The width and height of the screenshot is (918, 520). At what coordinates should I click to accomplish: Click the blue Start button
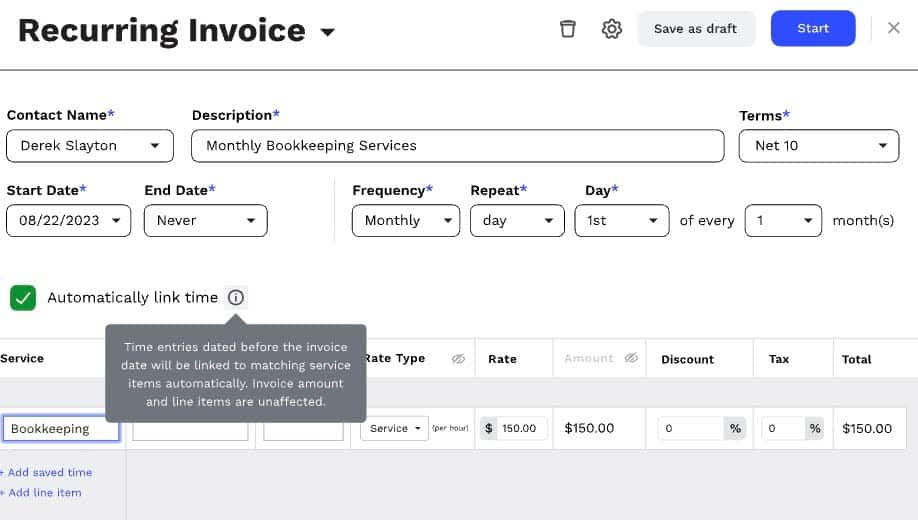click(x=813, y=29)
